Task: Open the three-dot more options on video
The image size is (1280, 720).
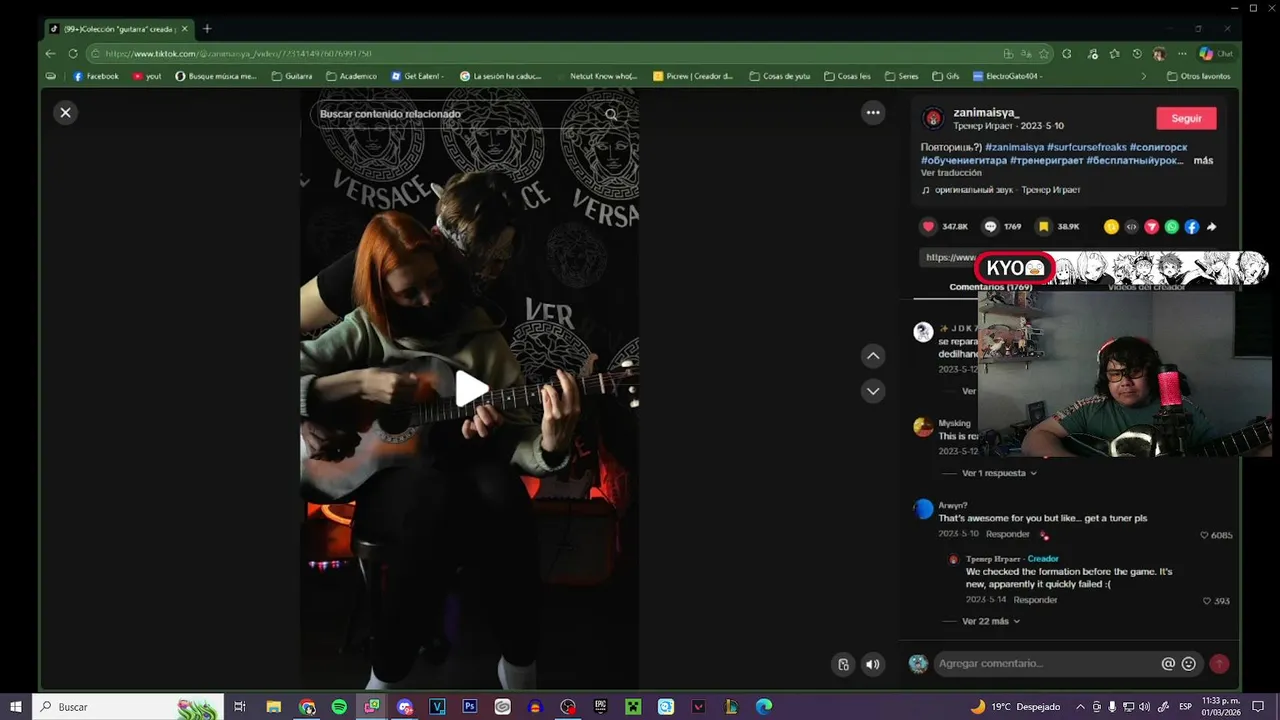Action: pos(873,113)
